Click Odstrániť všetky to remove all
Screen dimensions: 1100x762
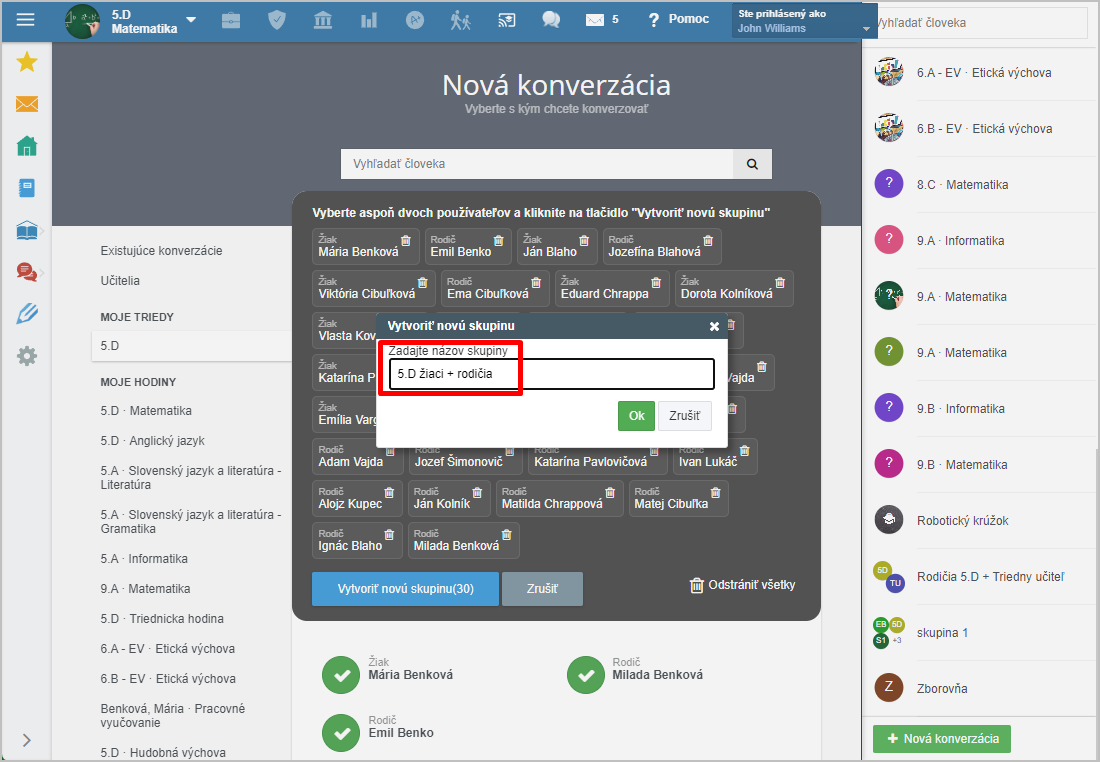[742, 585]
